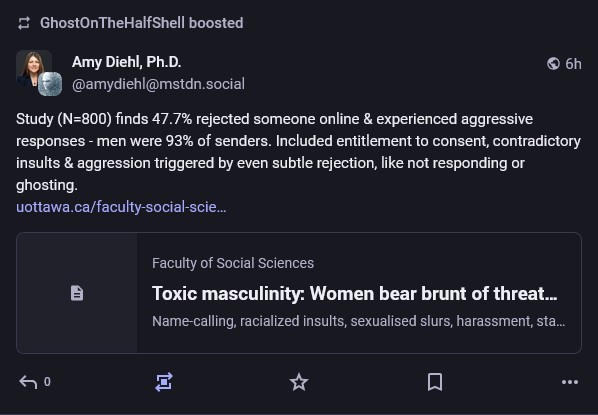598x415 pixels.
Task: Favourite the post with the star icon
Action: point(299,382)
